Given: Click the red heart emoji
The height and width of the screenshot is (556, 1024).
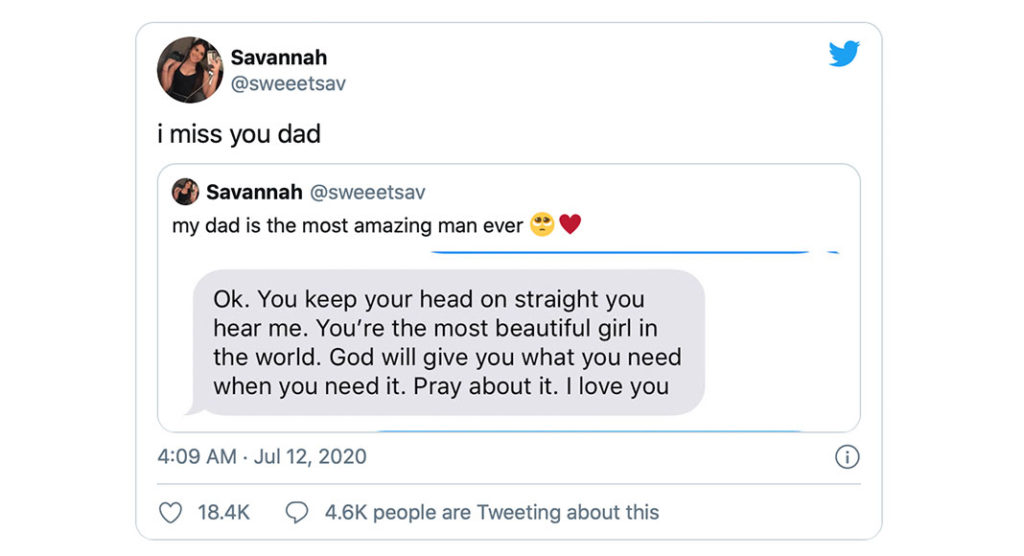Looking at the screenshot, I should (570, 226).
